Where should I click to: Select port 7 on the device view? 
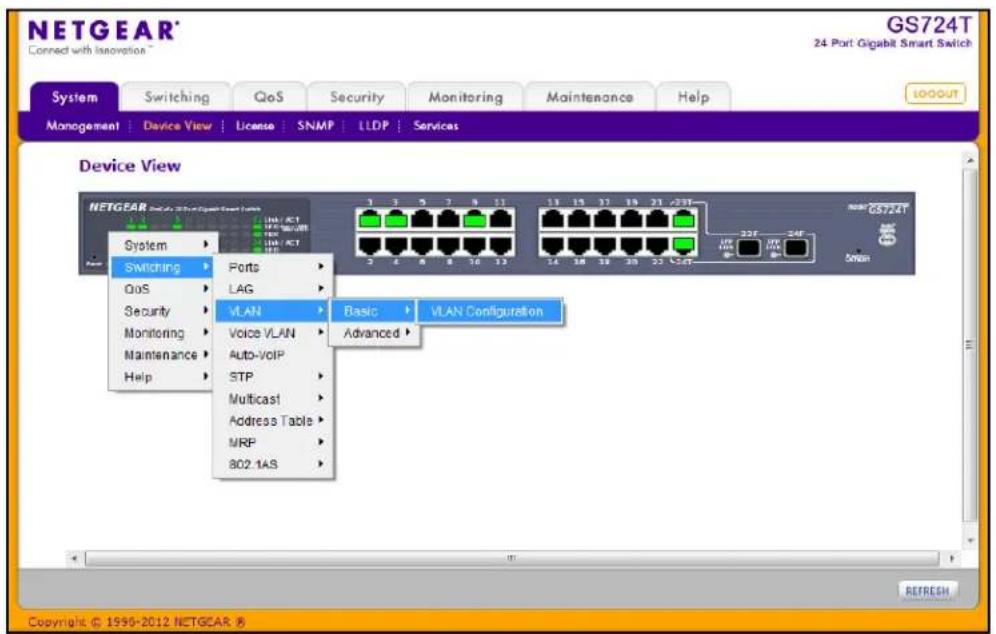click(448, 220)
